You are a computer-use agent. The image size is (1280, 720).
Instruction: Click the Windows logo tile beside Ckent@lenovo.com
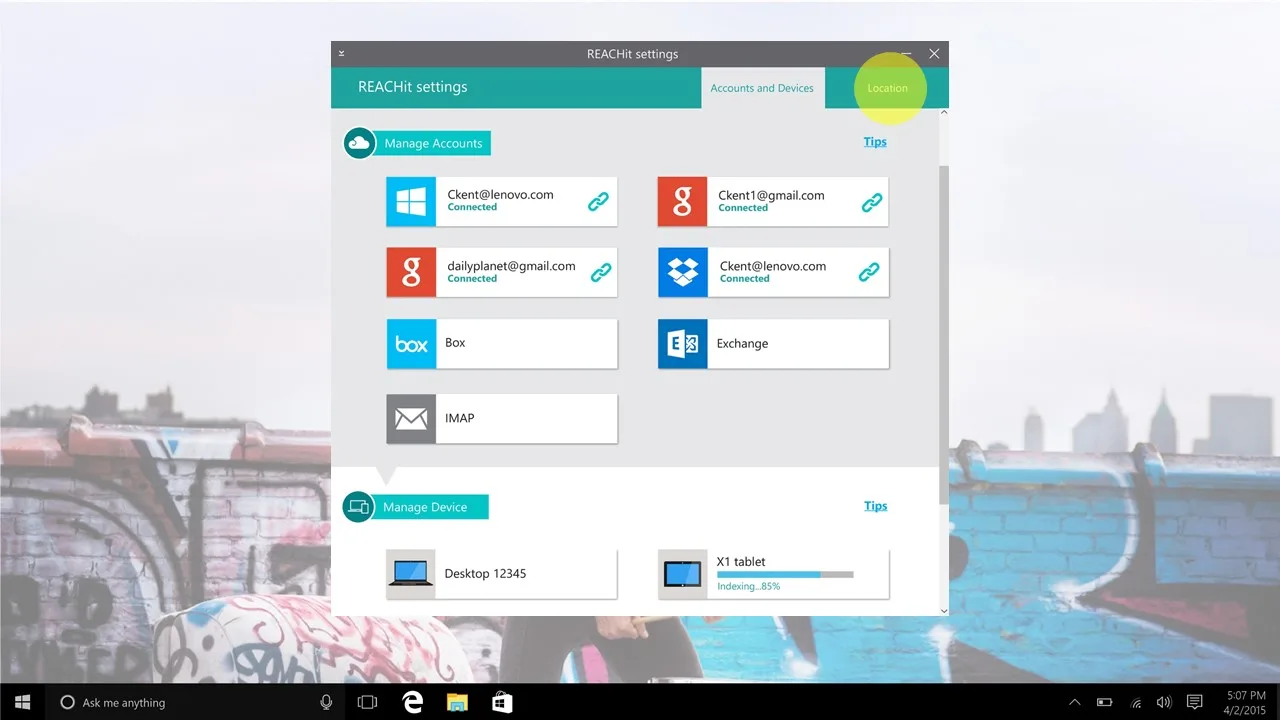point(411,202)
